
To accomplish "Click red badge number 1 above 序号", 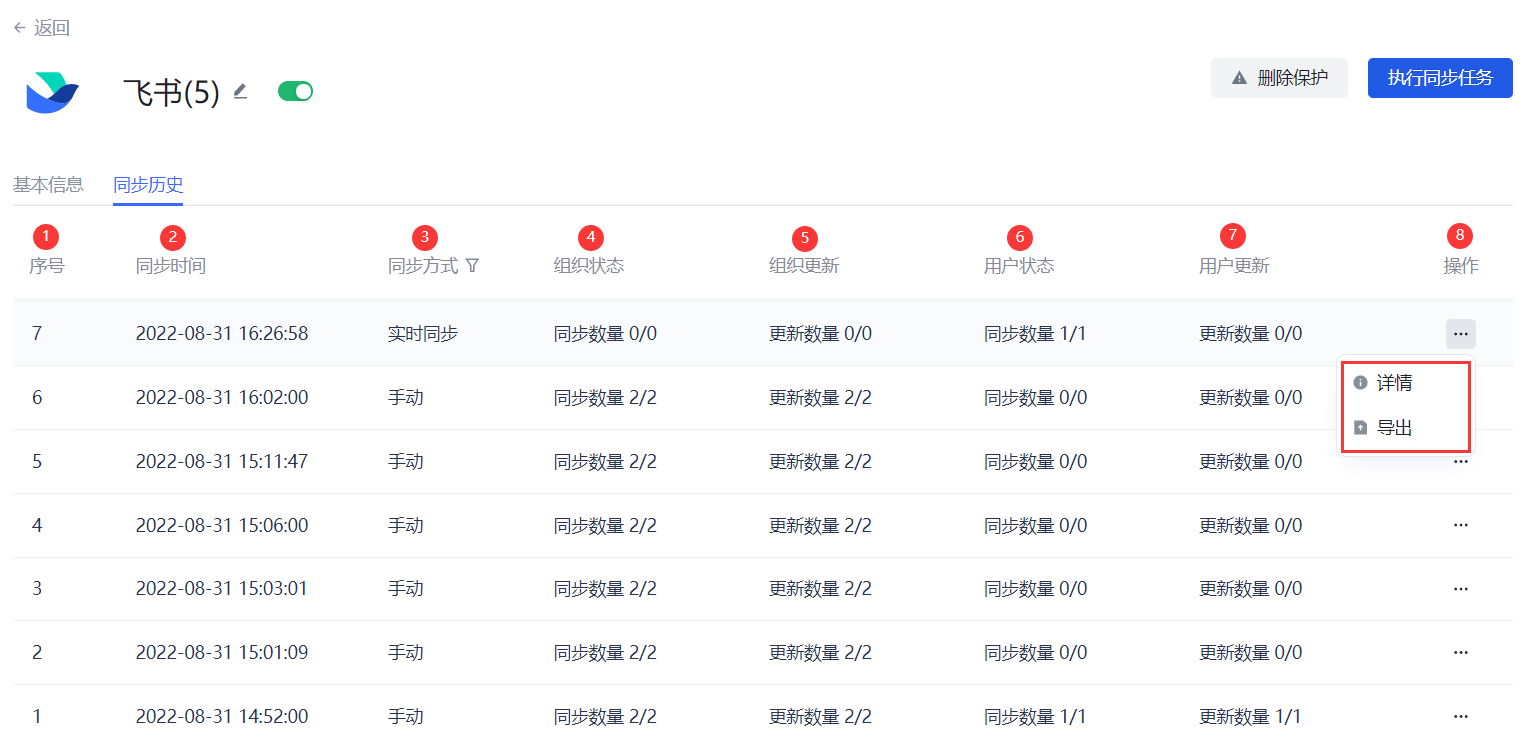I will [46, 237].
